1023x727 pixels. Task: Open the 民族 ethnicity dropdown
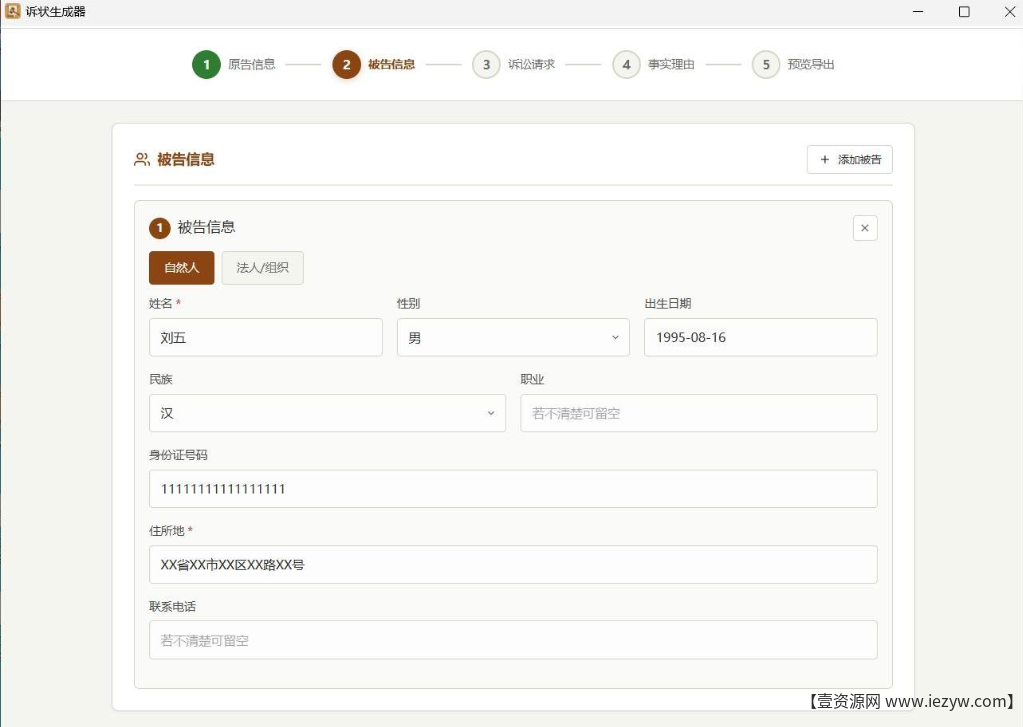click(327, 413)
